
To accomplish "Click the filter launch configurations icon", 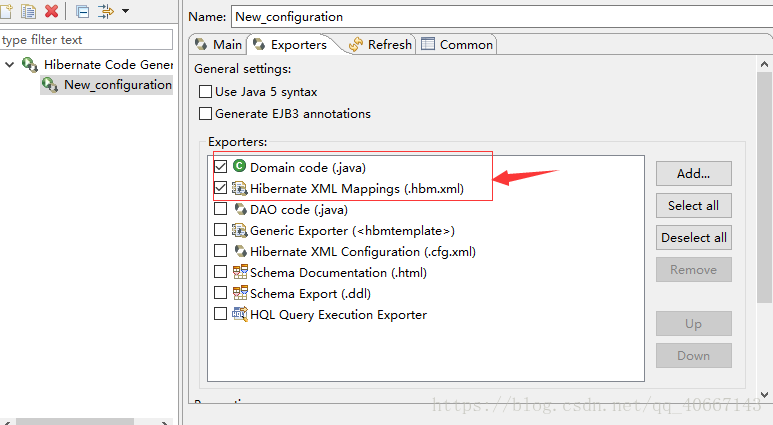I will tap(105, 11).
